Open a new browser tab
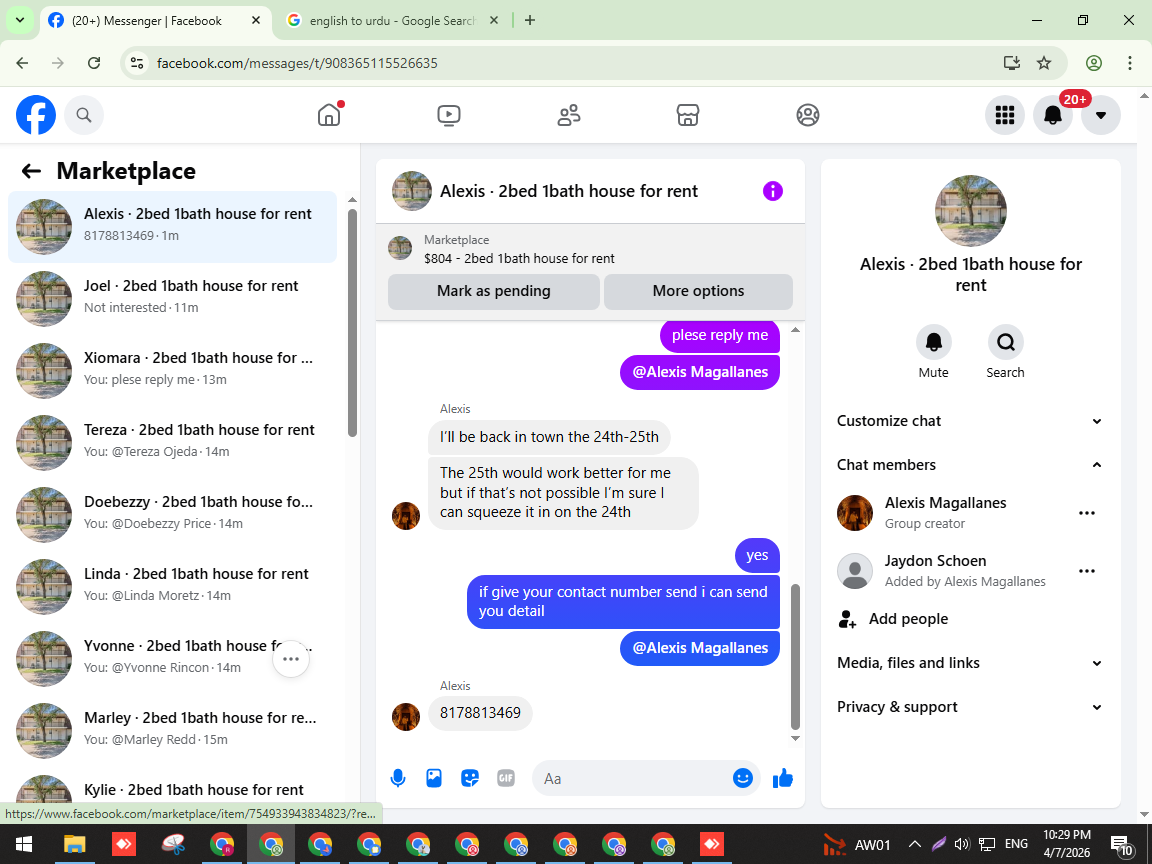Viewport: 1152px width, 864px height. (530, 21)
